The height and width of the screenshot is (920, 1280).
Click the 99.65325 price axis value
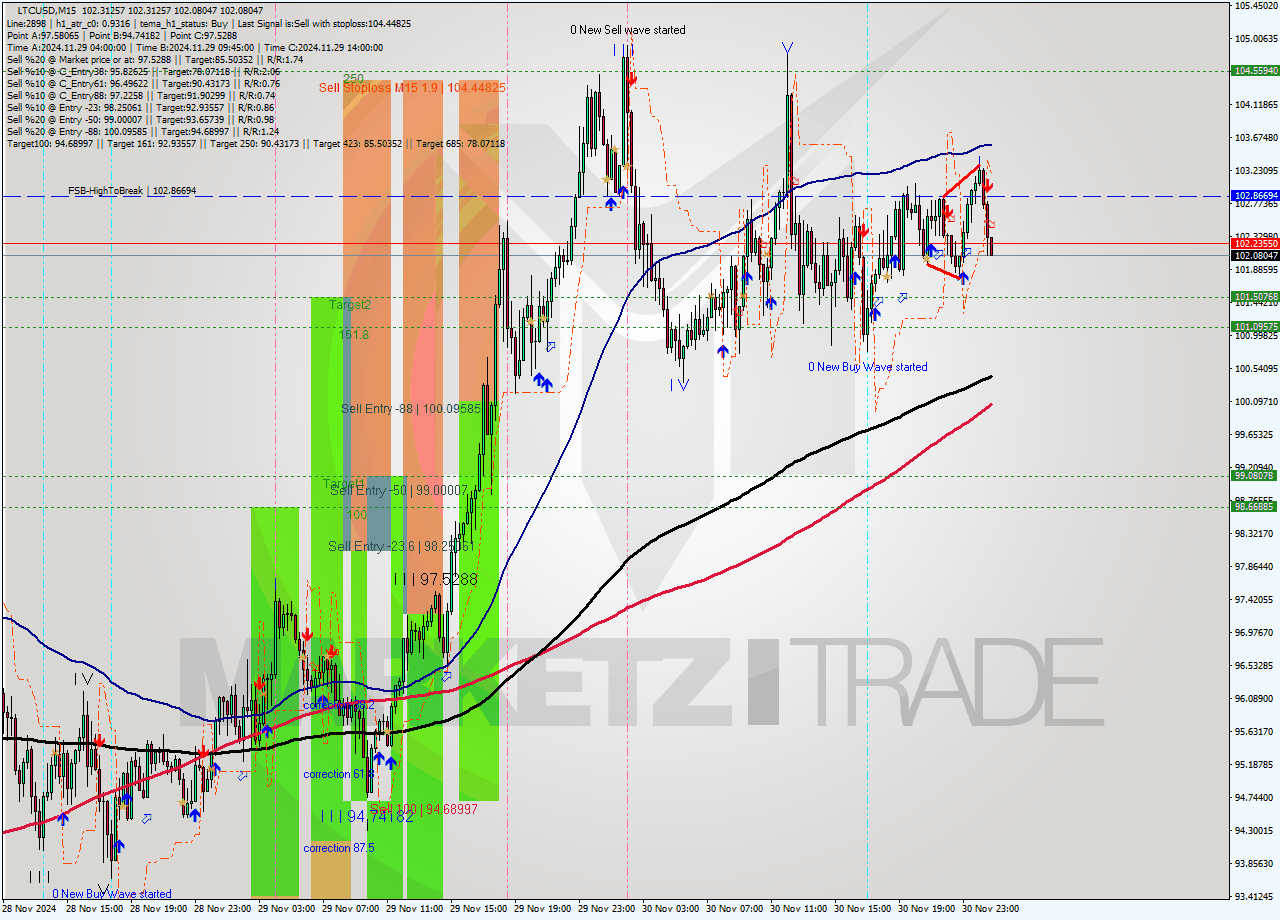point(1256,434)
